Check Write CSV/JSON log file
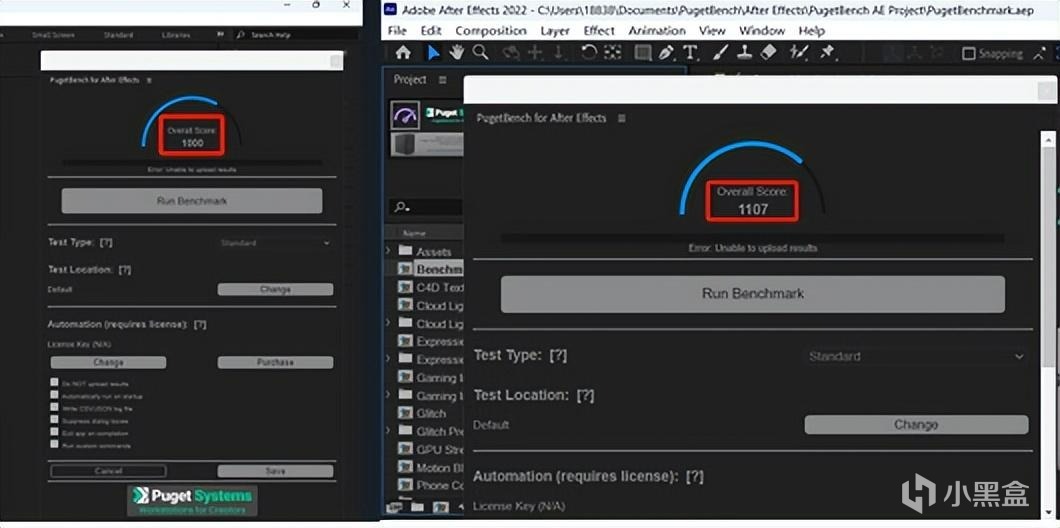This screenshot has height=528, width=1060. (54, 407)
